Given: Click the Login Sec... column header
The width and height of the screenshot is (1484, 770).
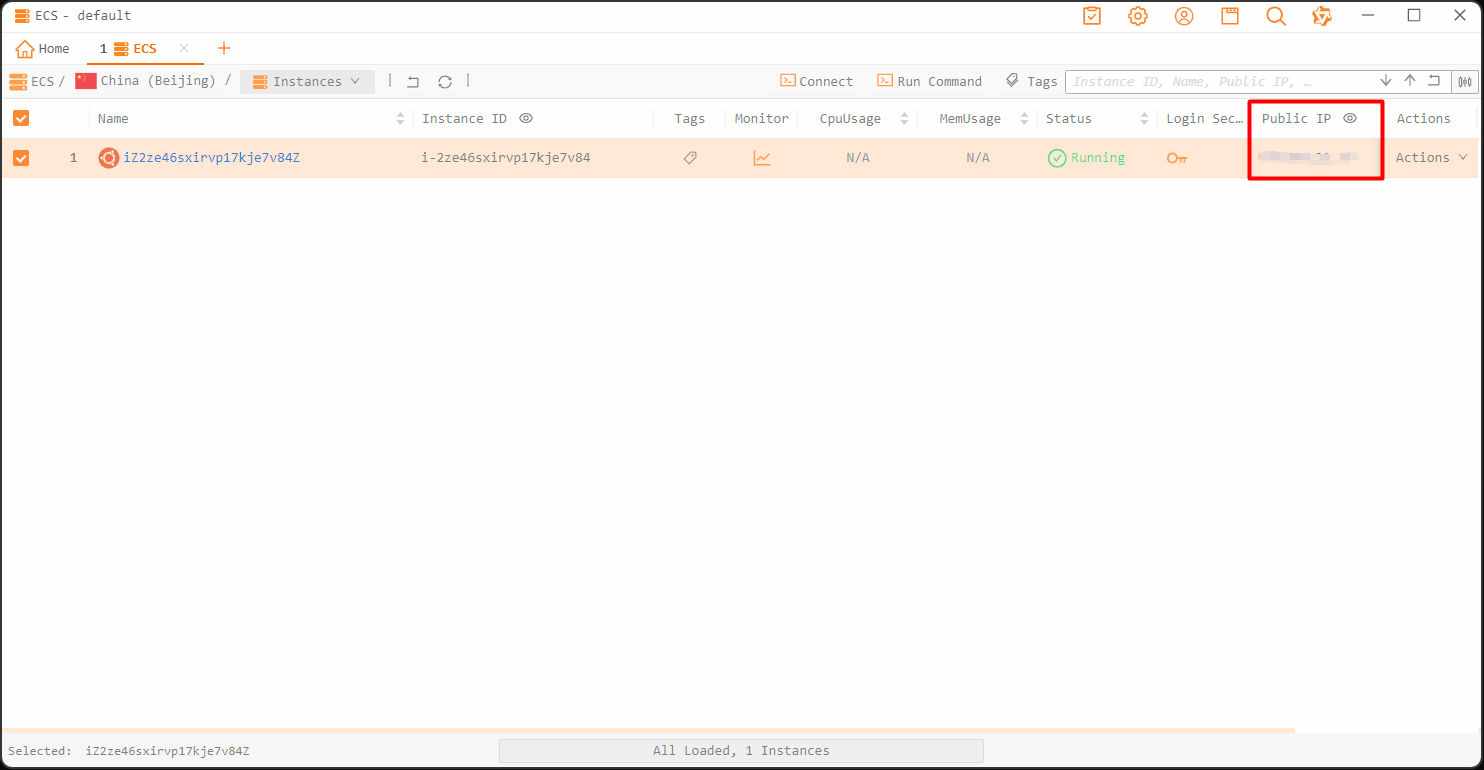Looking at the screenshot, I should click(x=1205, y=119).
